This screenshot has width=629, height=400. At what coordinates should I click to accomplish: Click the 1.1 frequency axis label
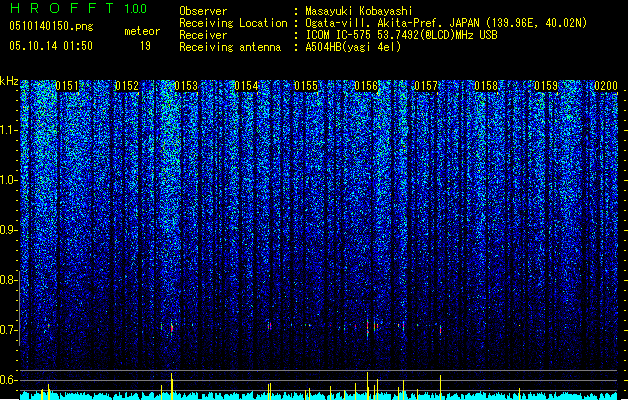point(9,130)
